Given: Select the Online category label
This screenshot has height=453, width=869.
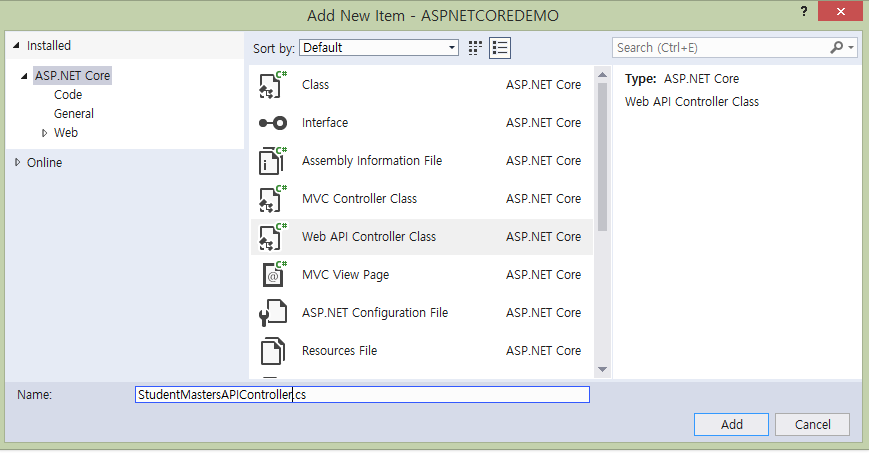Looking at the screenshot, I should coord(44,162).
